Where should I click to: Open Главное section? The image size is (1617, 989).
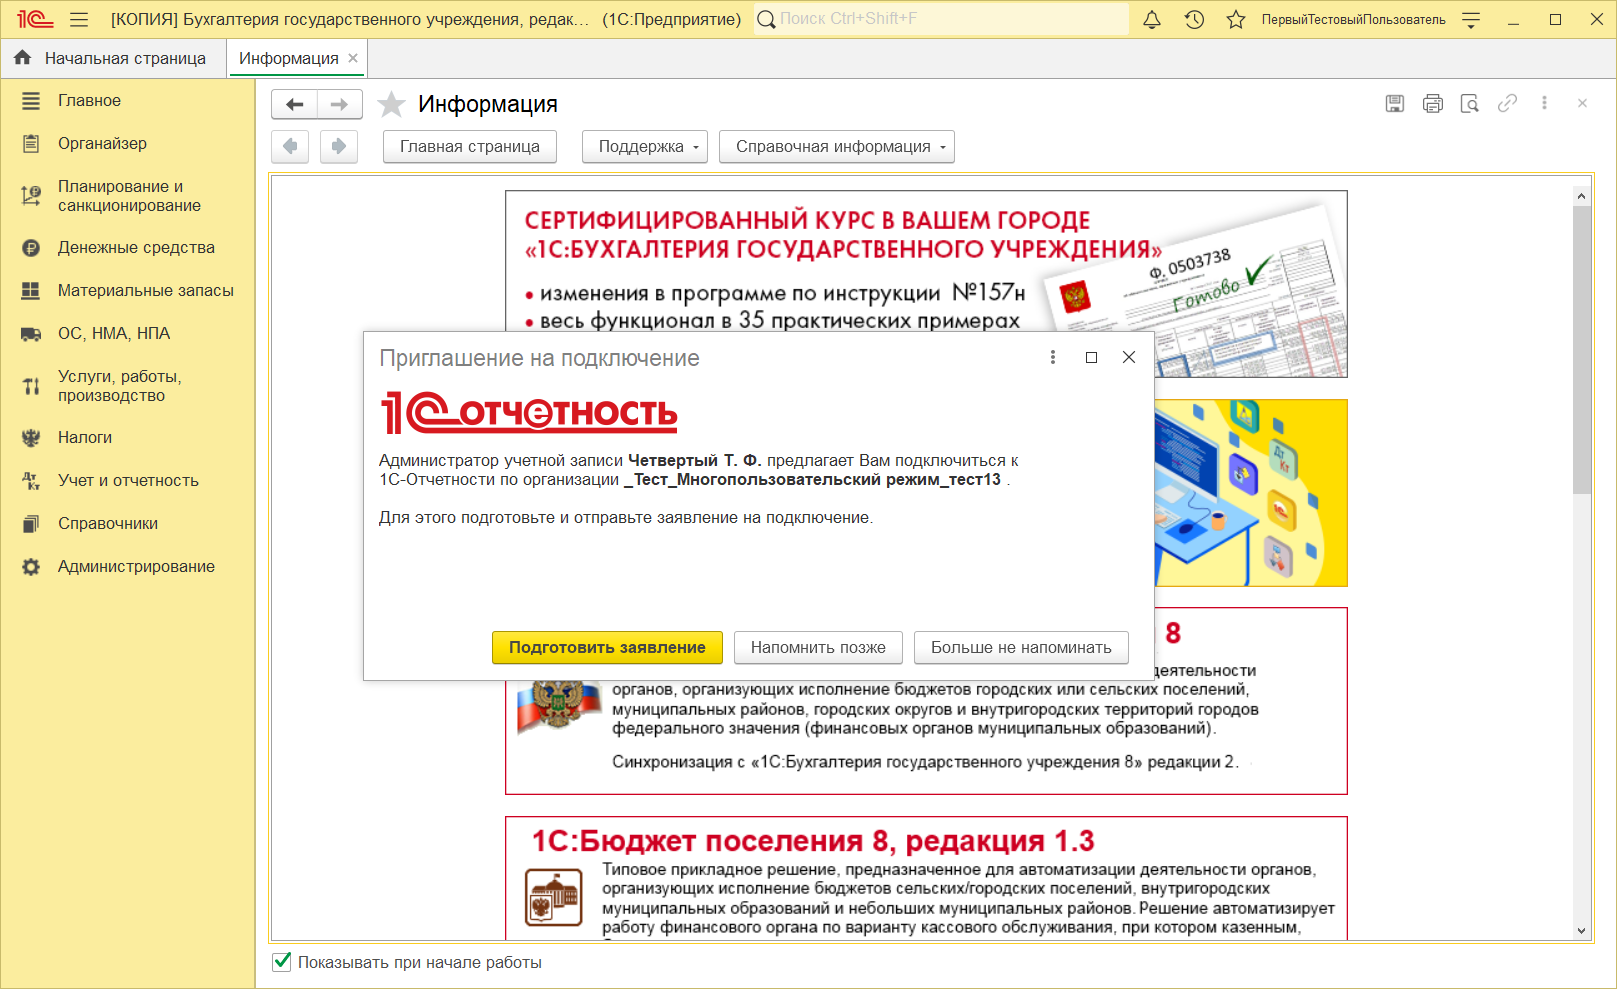click(x=127, y=100)
